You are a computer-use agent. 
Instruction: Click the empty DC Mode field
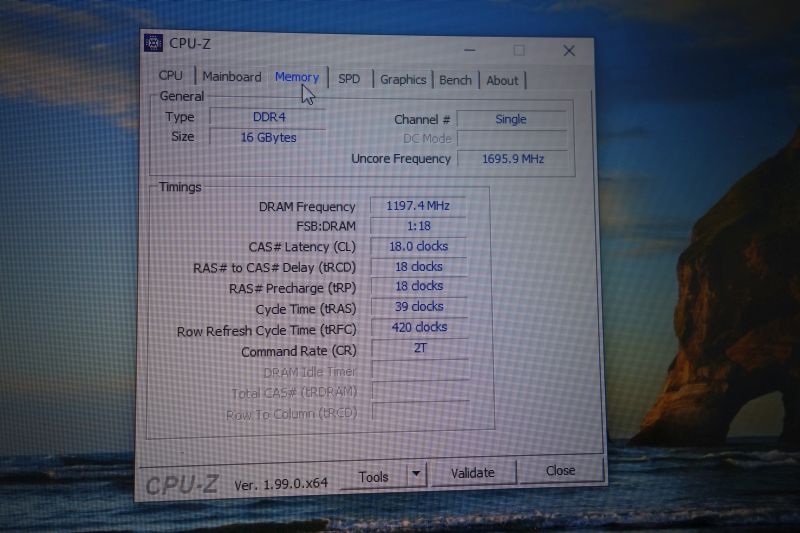[x=512, y=139]
